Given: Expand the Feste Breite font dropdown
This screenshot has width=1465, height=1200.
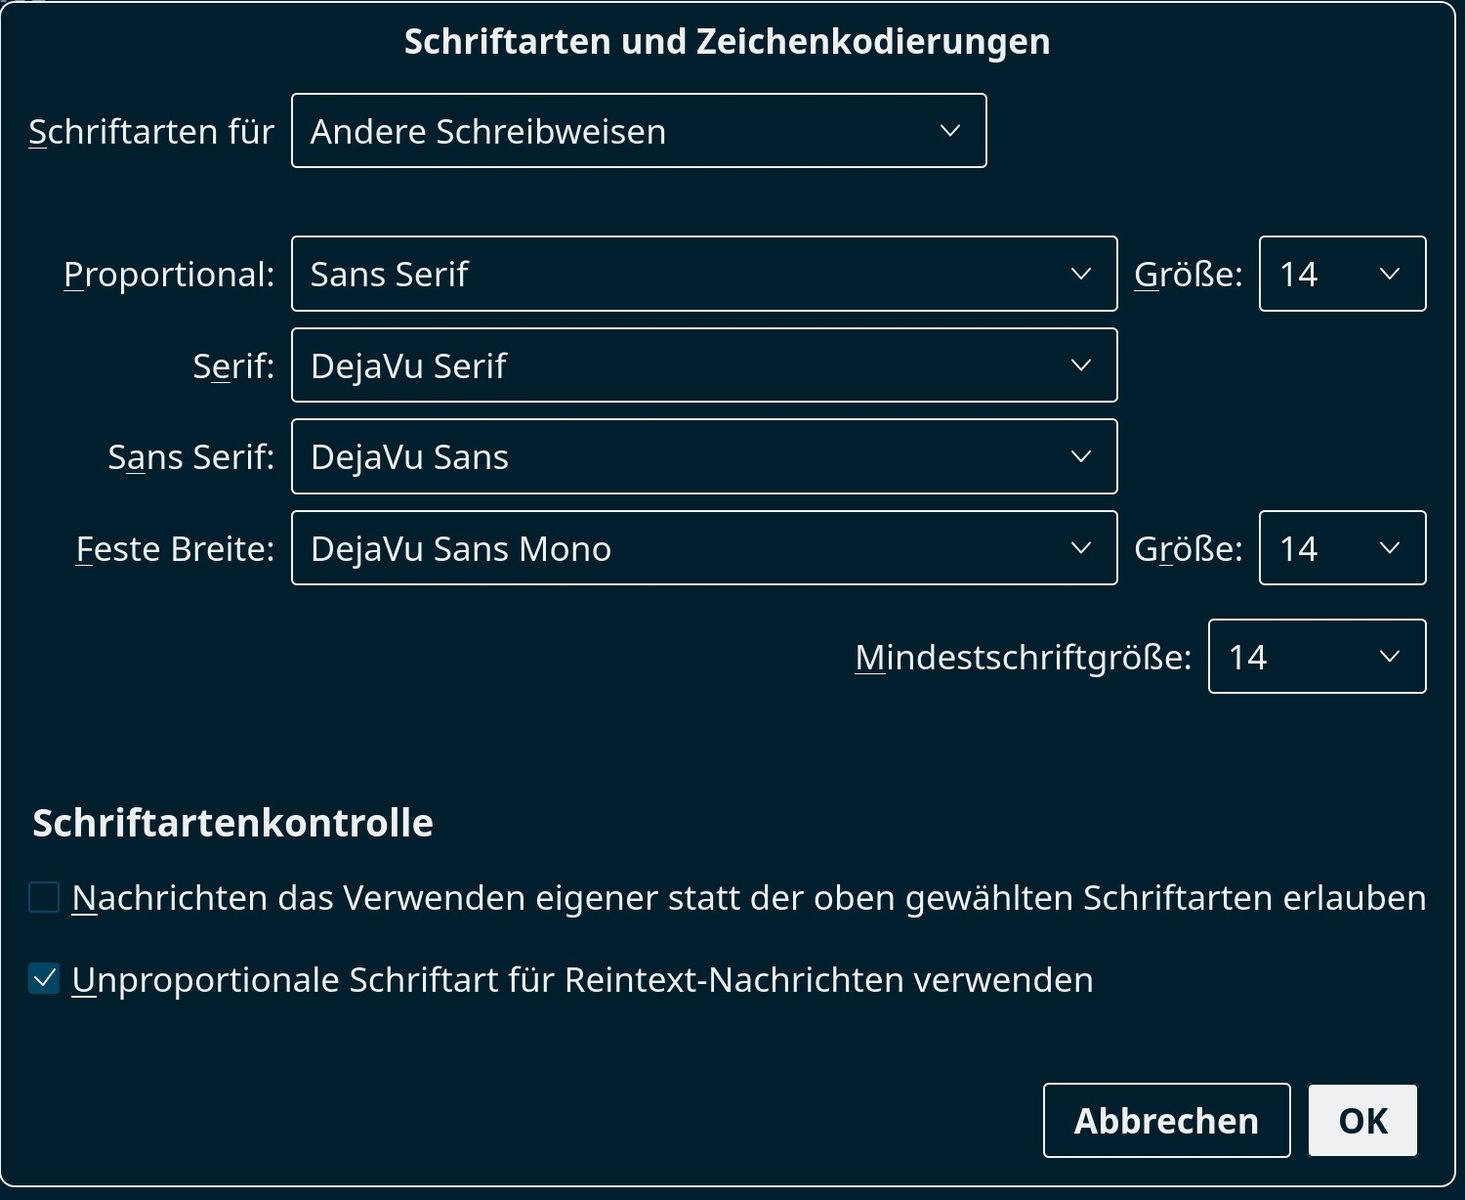Looking at the screenshot, I should coord(703,548).
